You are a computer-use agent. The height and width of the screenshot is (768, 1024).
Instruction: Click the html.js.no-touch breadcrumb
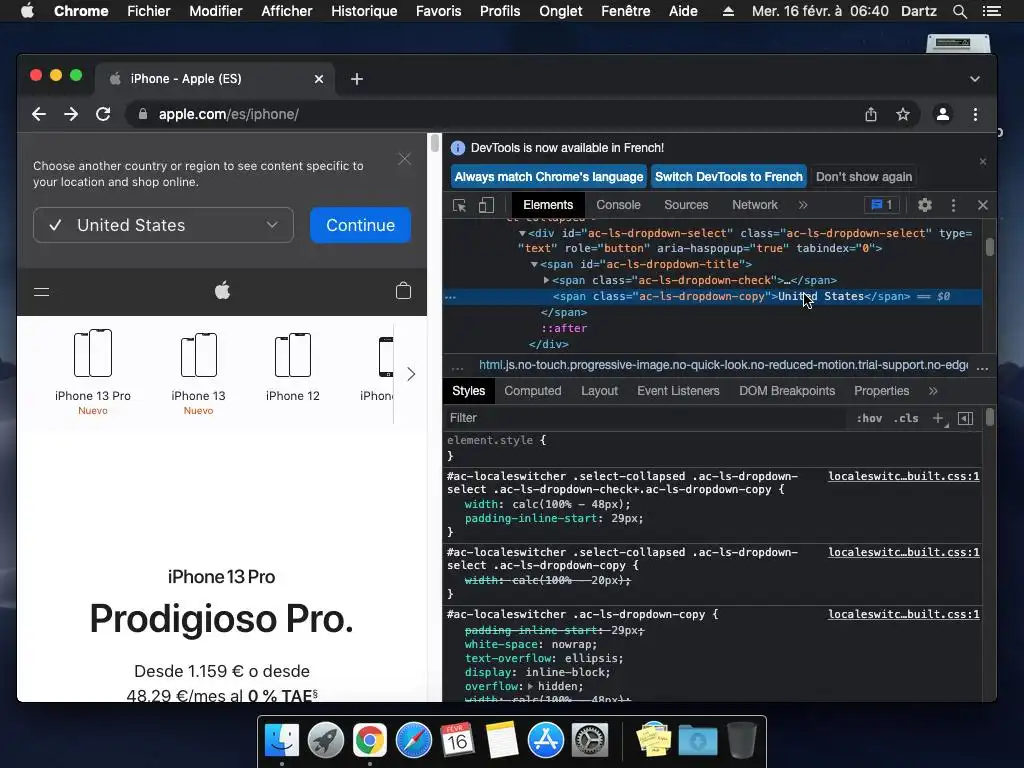point(724,365)
